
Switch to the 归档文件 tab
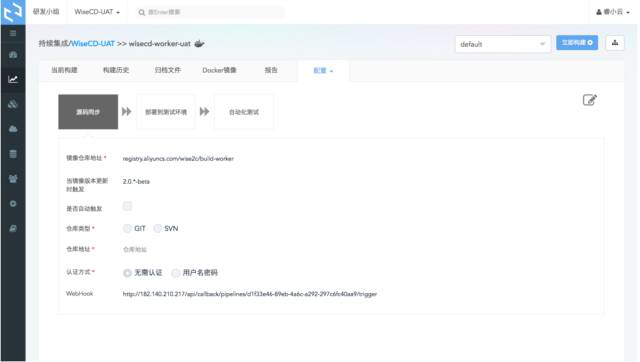pyautogui.click(x=167, y=70)
